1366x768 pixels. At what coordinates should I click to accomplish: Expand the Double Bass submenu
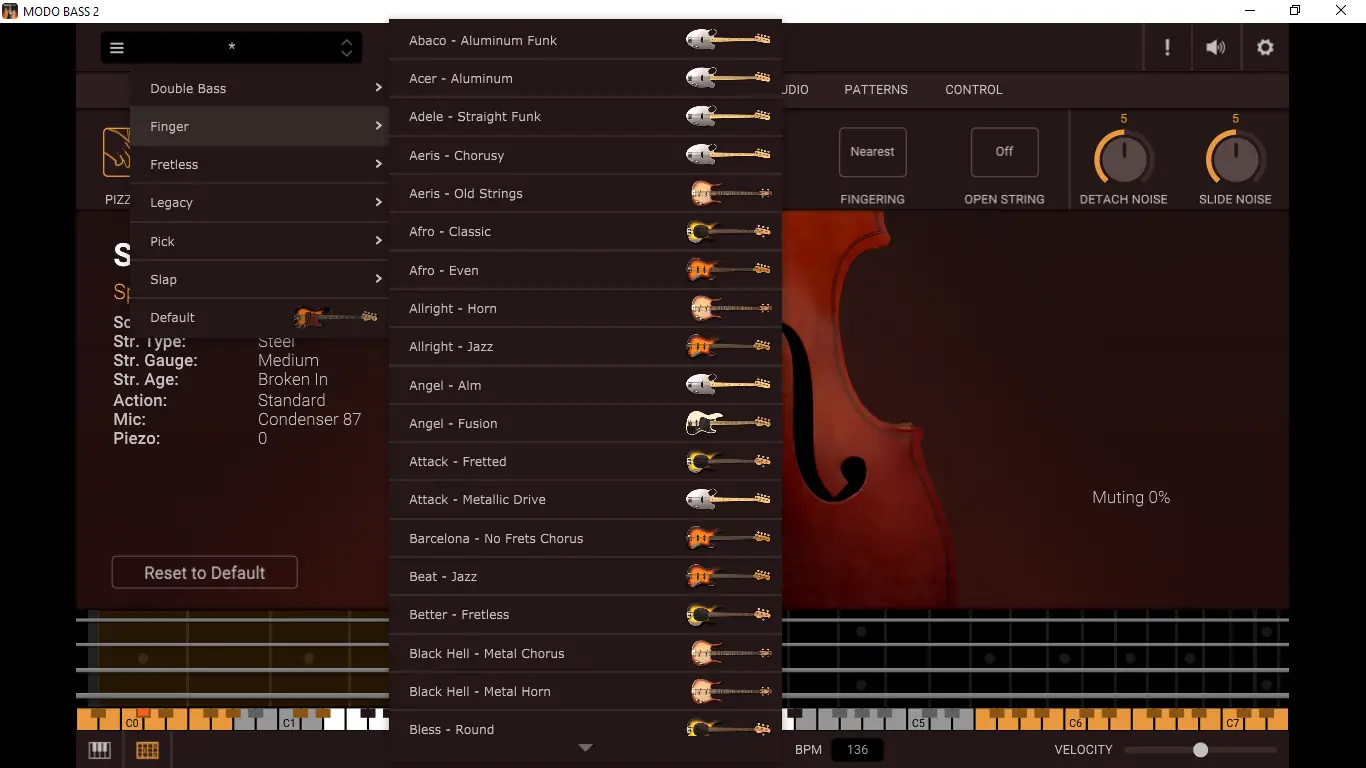coord(259,88)
